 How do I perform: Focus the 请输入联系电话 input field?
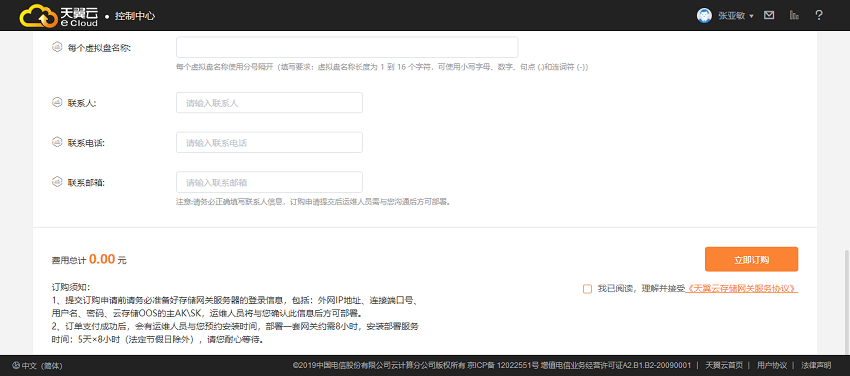pyautogui.click(x=269, y=142)
